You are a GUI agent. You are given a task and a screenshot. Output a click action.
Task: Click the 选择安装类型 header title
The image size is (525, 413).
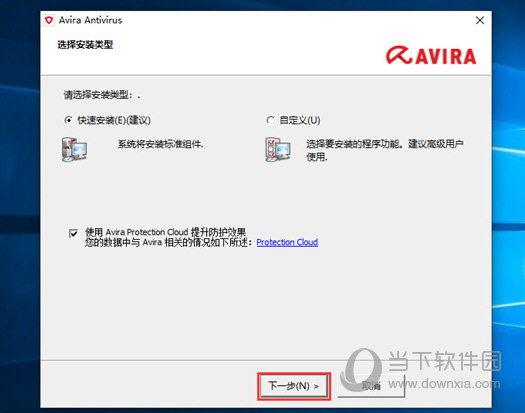(85, 45)
